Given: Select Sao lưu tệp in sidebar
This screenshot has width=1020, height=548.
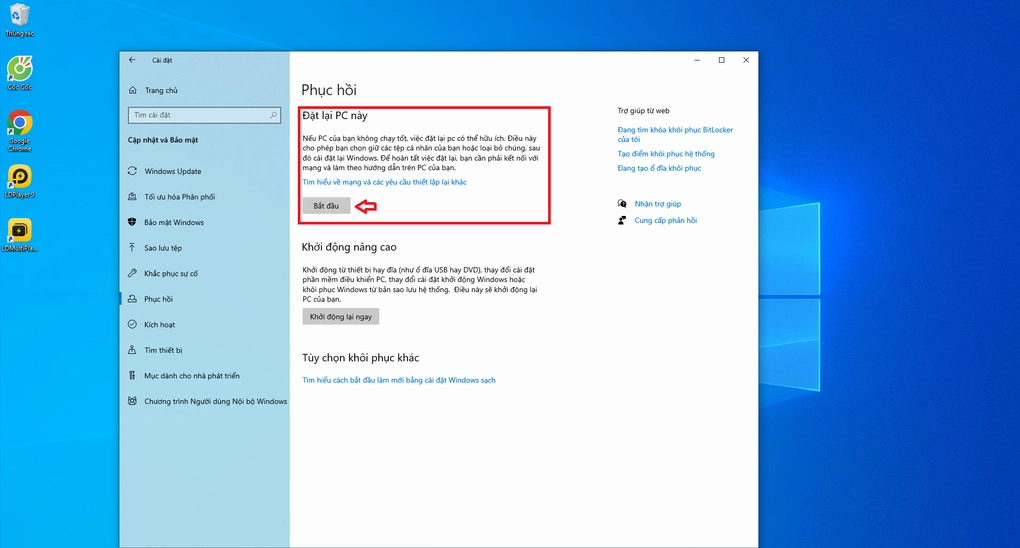Looking at the screenshot, I should tap(163, 248).
